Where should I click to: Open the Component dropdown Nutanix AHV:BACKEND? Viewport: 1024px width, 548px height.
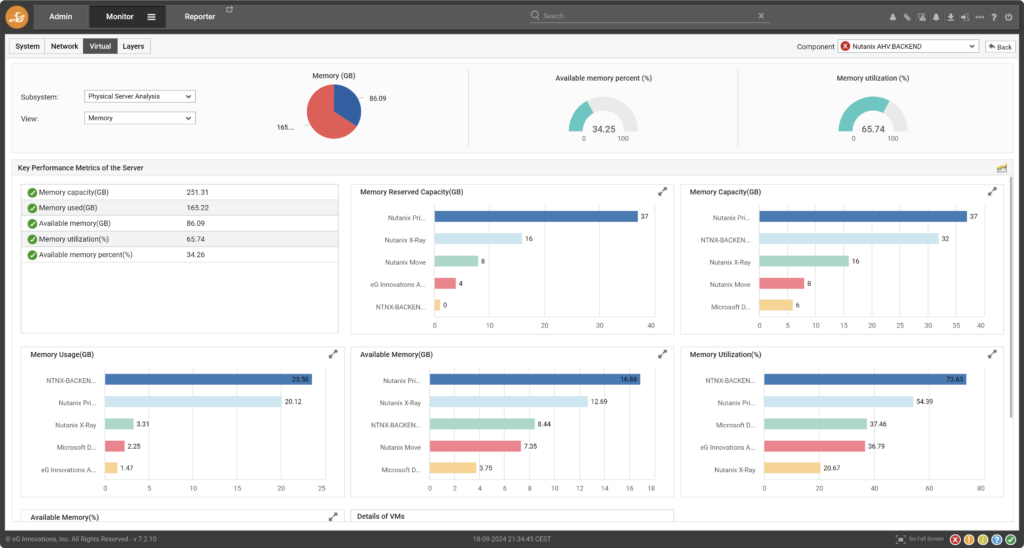pyautogui.click(x=908, y=46)
